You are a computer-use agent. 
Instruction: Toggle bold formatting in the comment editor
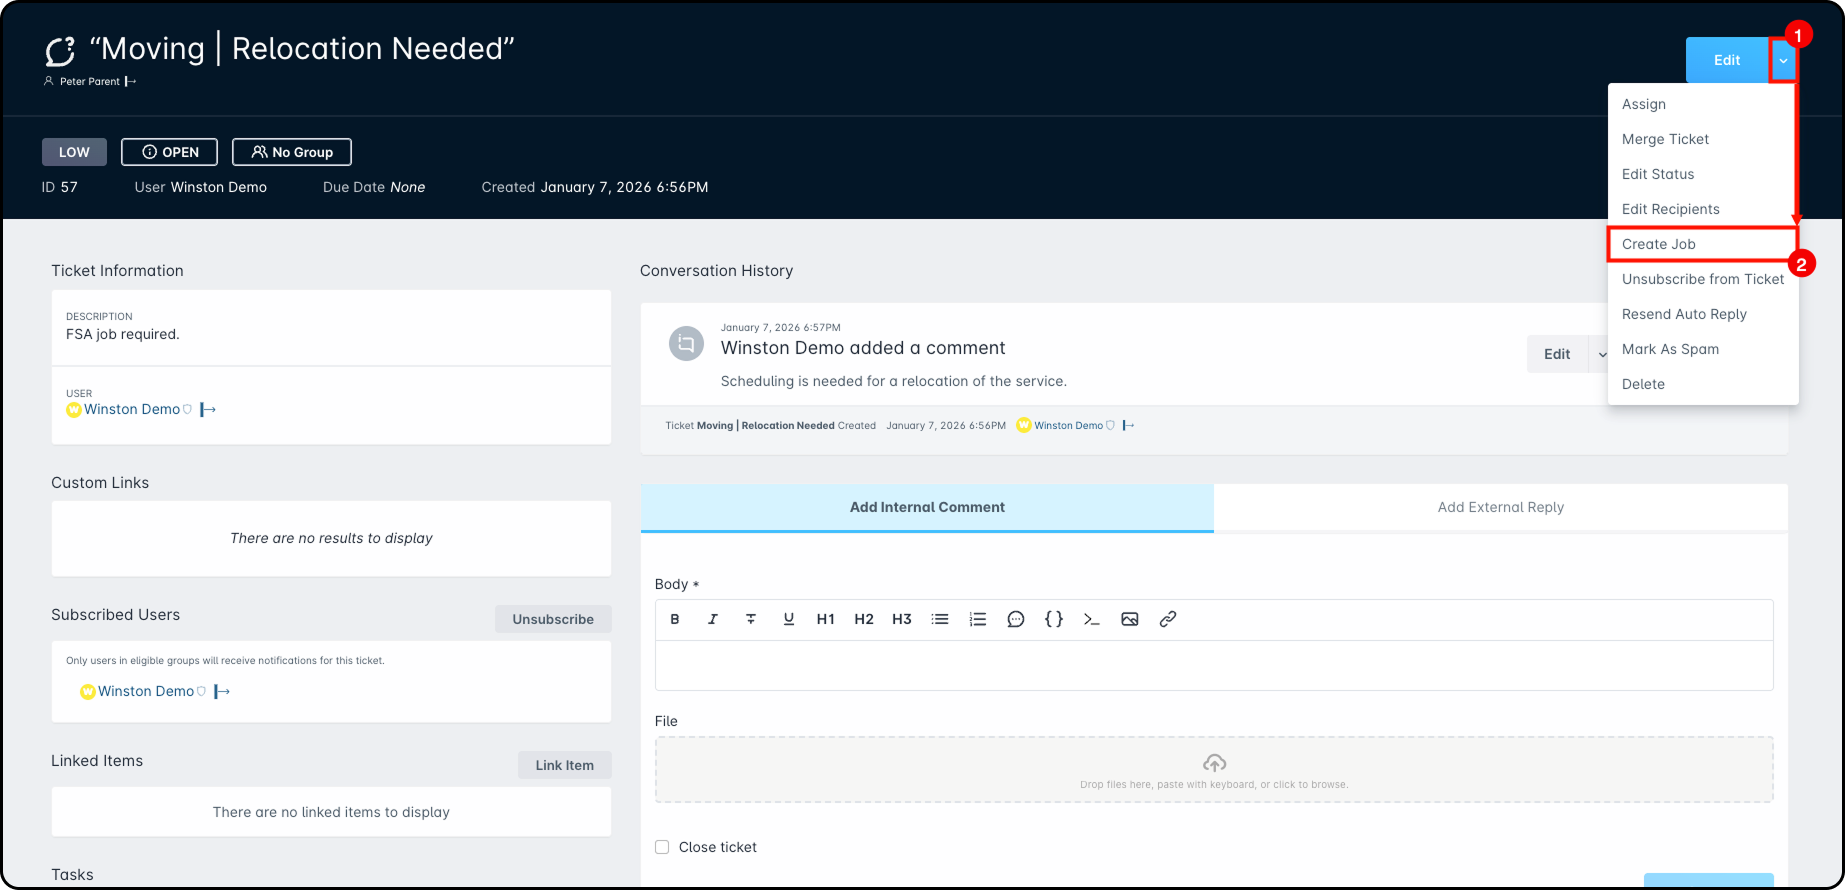[675, 619]
